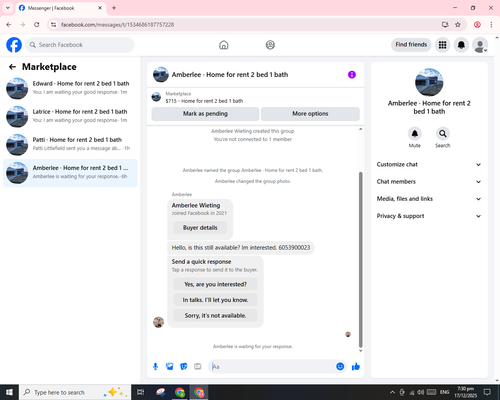The image size is (500, 400).
Task: Open the Menu grid icon
Action: (x=442, y=45)
